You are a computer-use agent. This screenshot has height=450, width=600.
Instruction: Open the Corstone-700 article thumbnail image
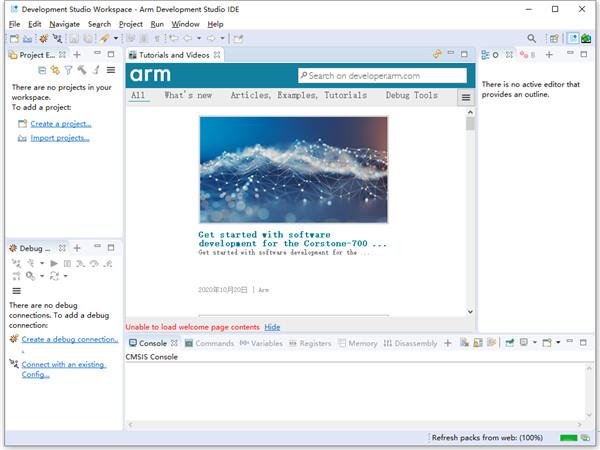[x=292, y=169]
